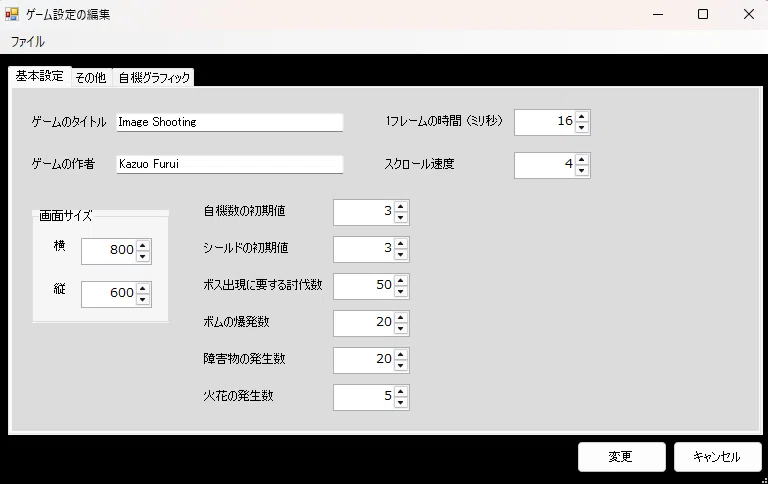The image size is (768, 484).
Task: Click the 画面サイズ group label
Action: (x=66, y=216)
